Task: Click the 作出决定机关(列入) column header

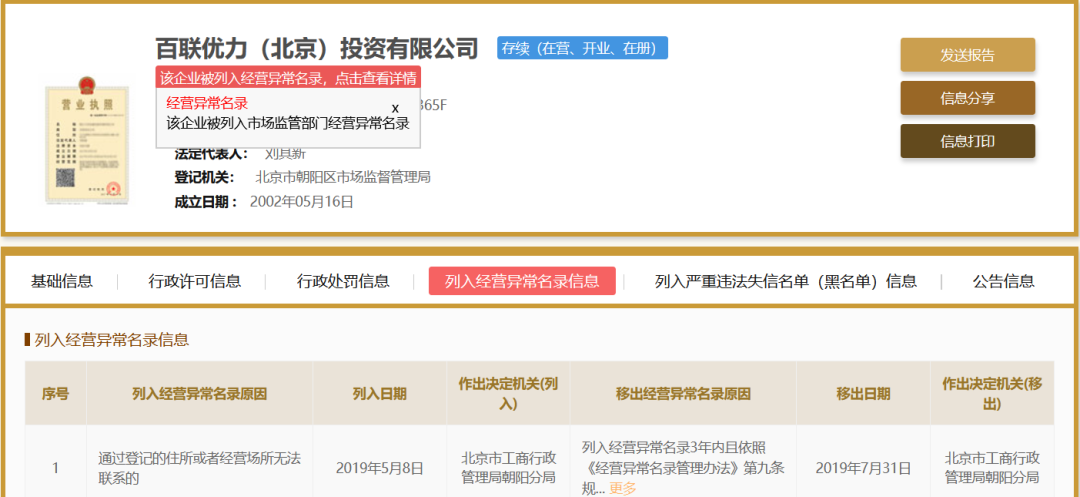Action: (x=508, y=394)
